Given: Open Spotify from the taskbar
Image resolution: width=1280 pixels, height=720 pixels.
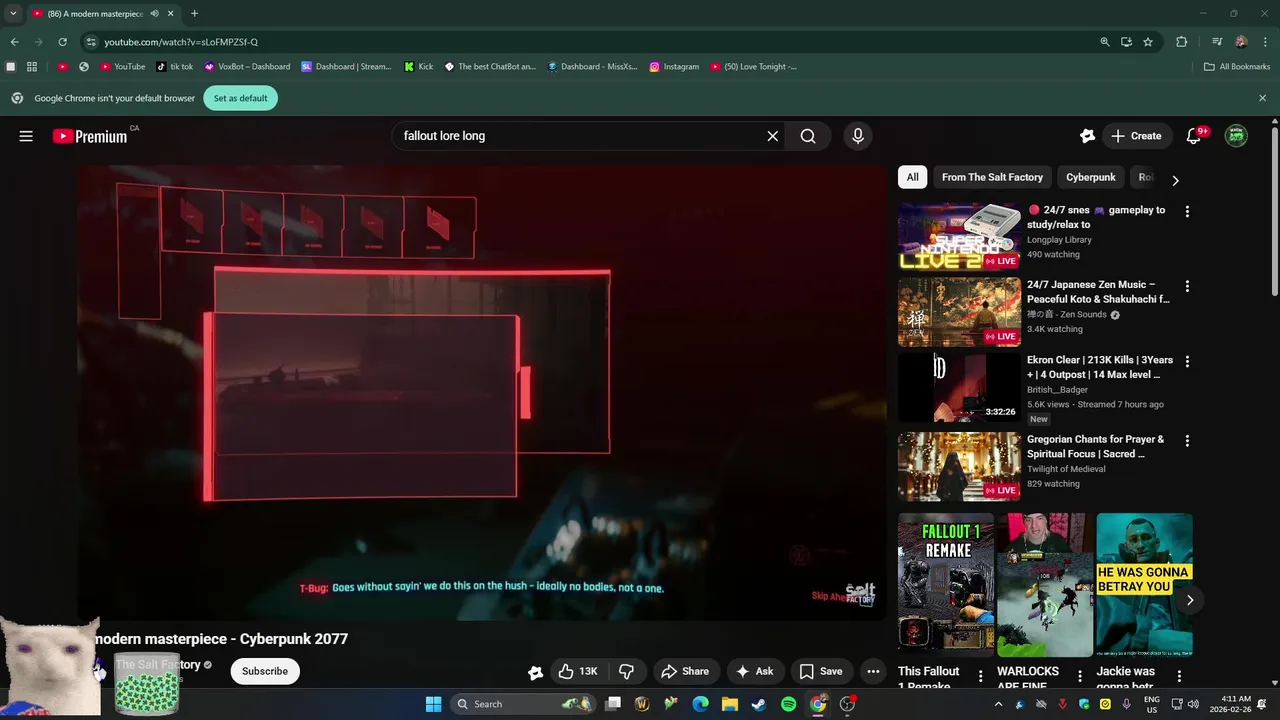Looking at the screenshot, I should click(x=788, y=704).
